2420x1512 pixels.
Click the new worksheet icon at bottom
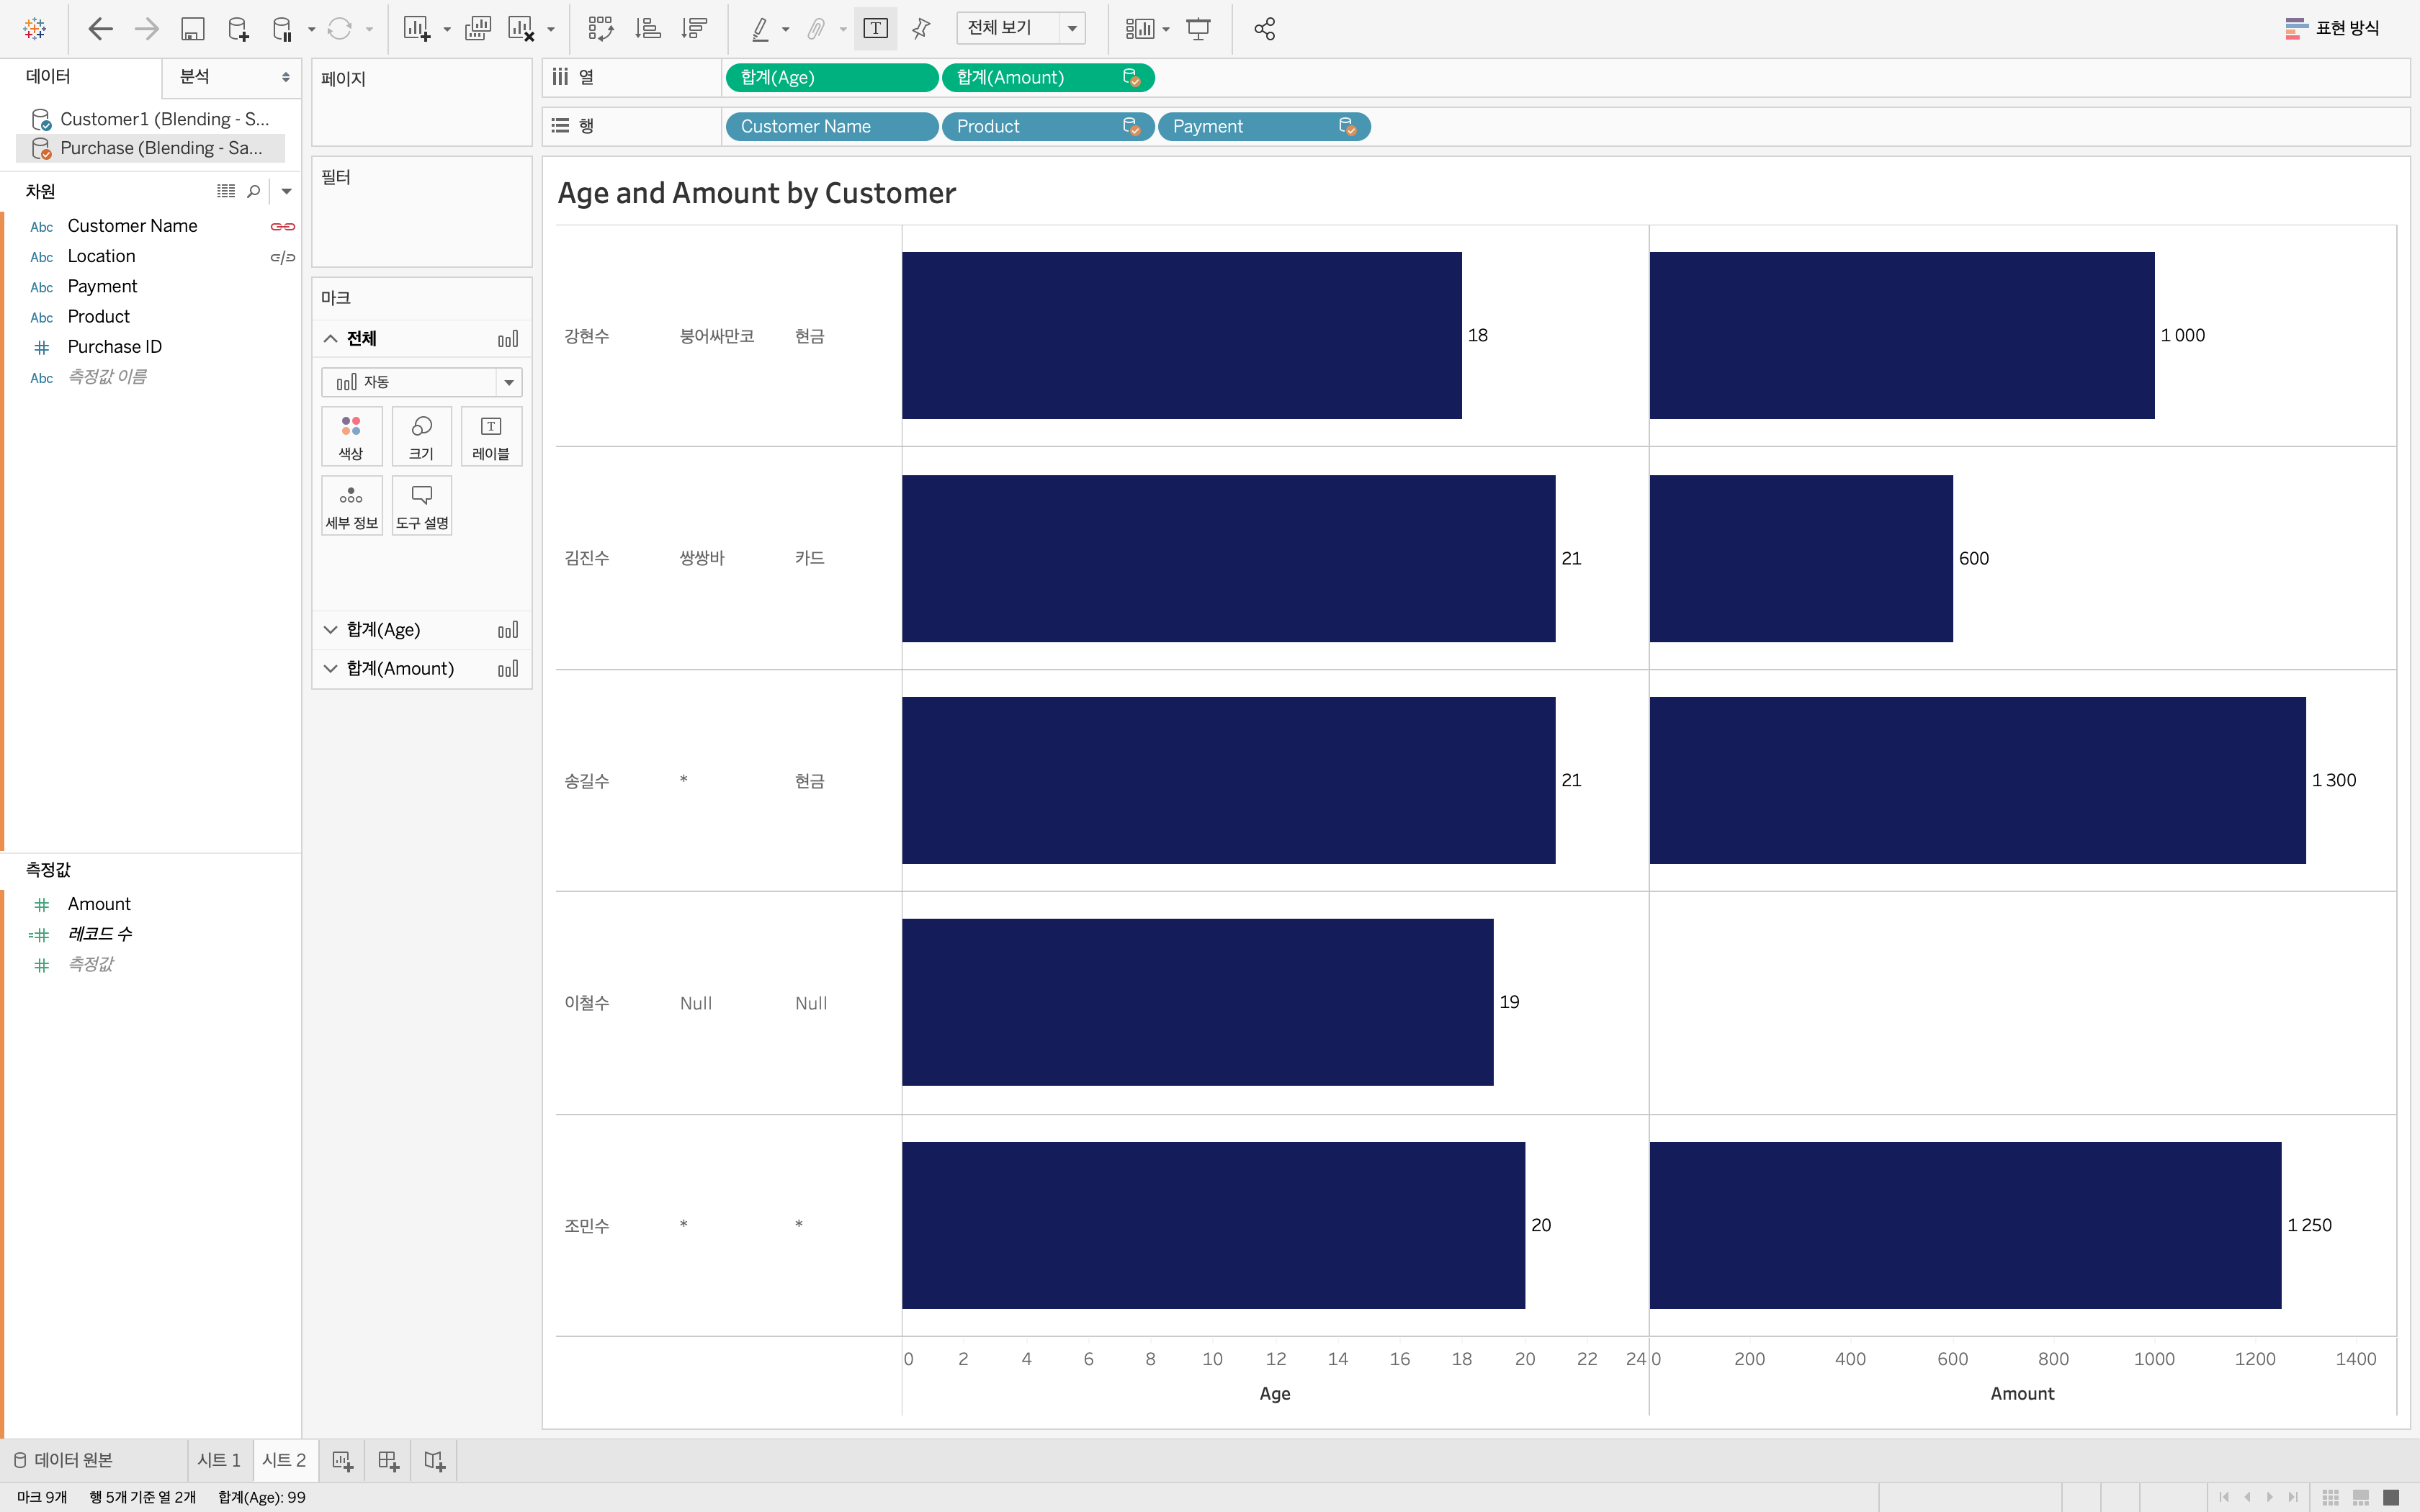342,1461
